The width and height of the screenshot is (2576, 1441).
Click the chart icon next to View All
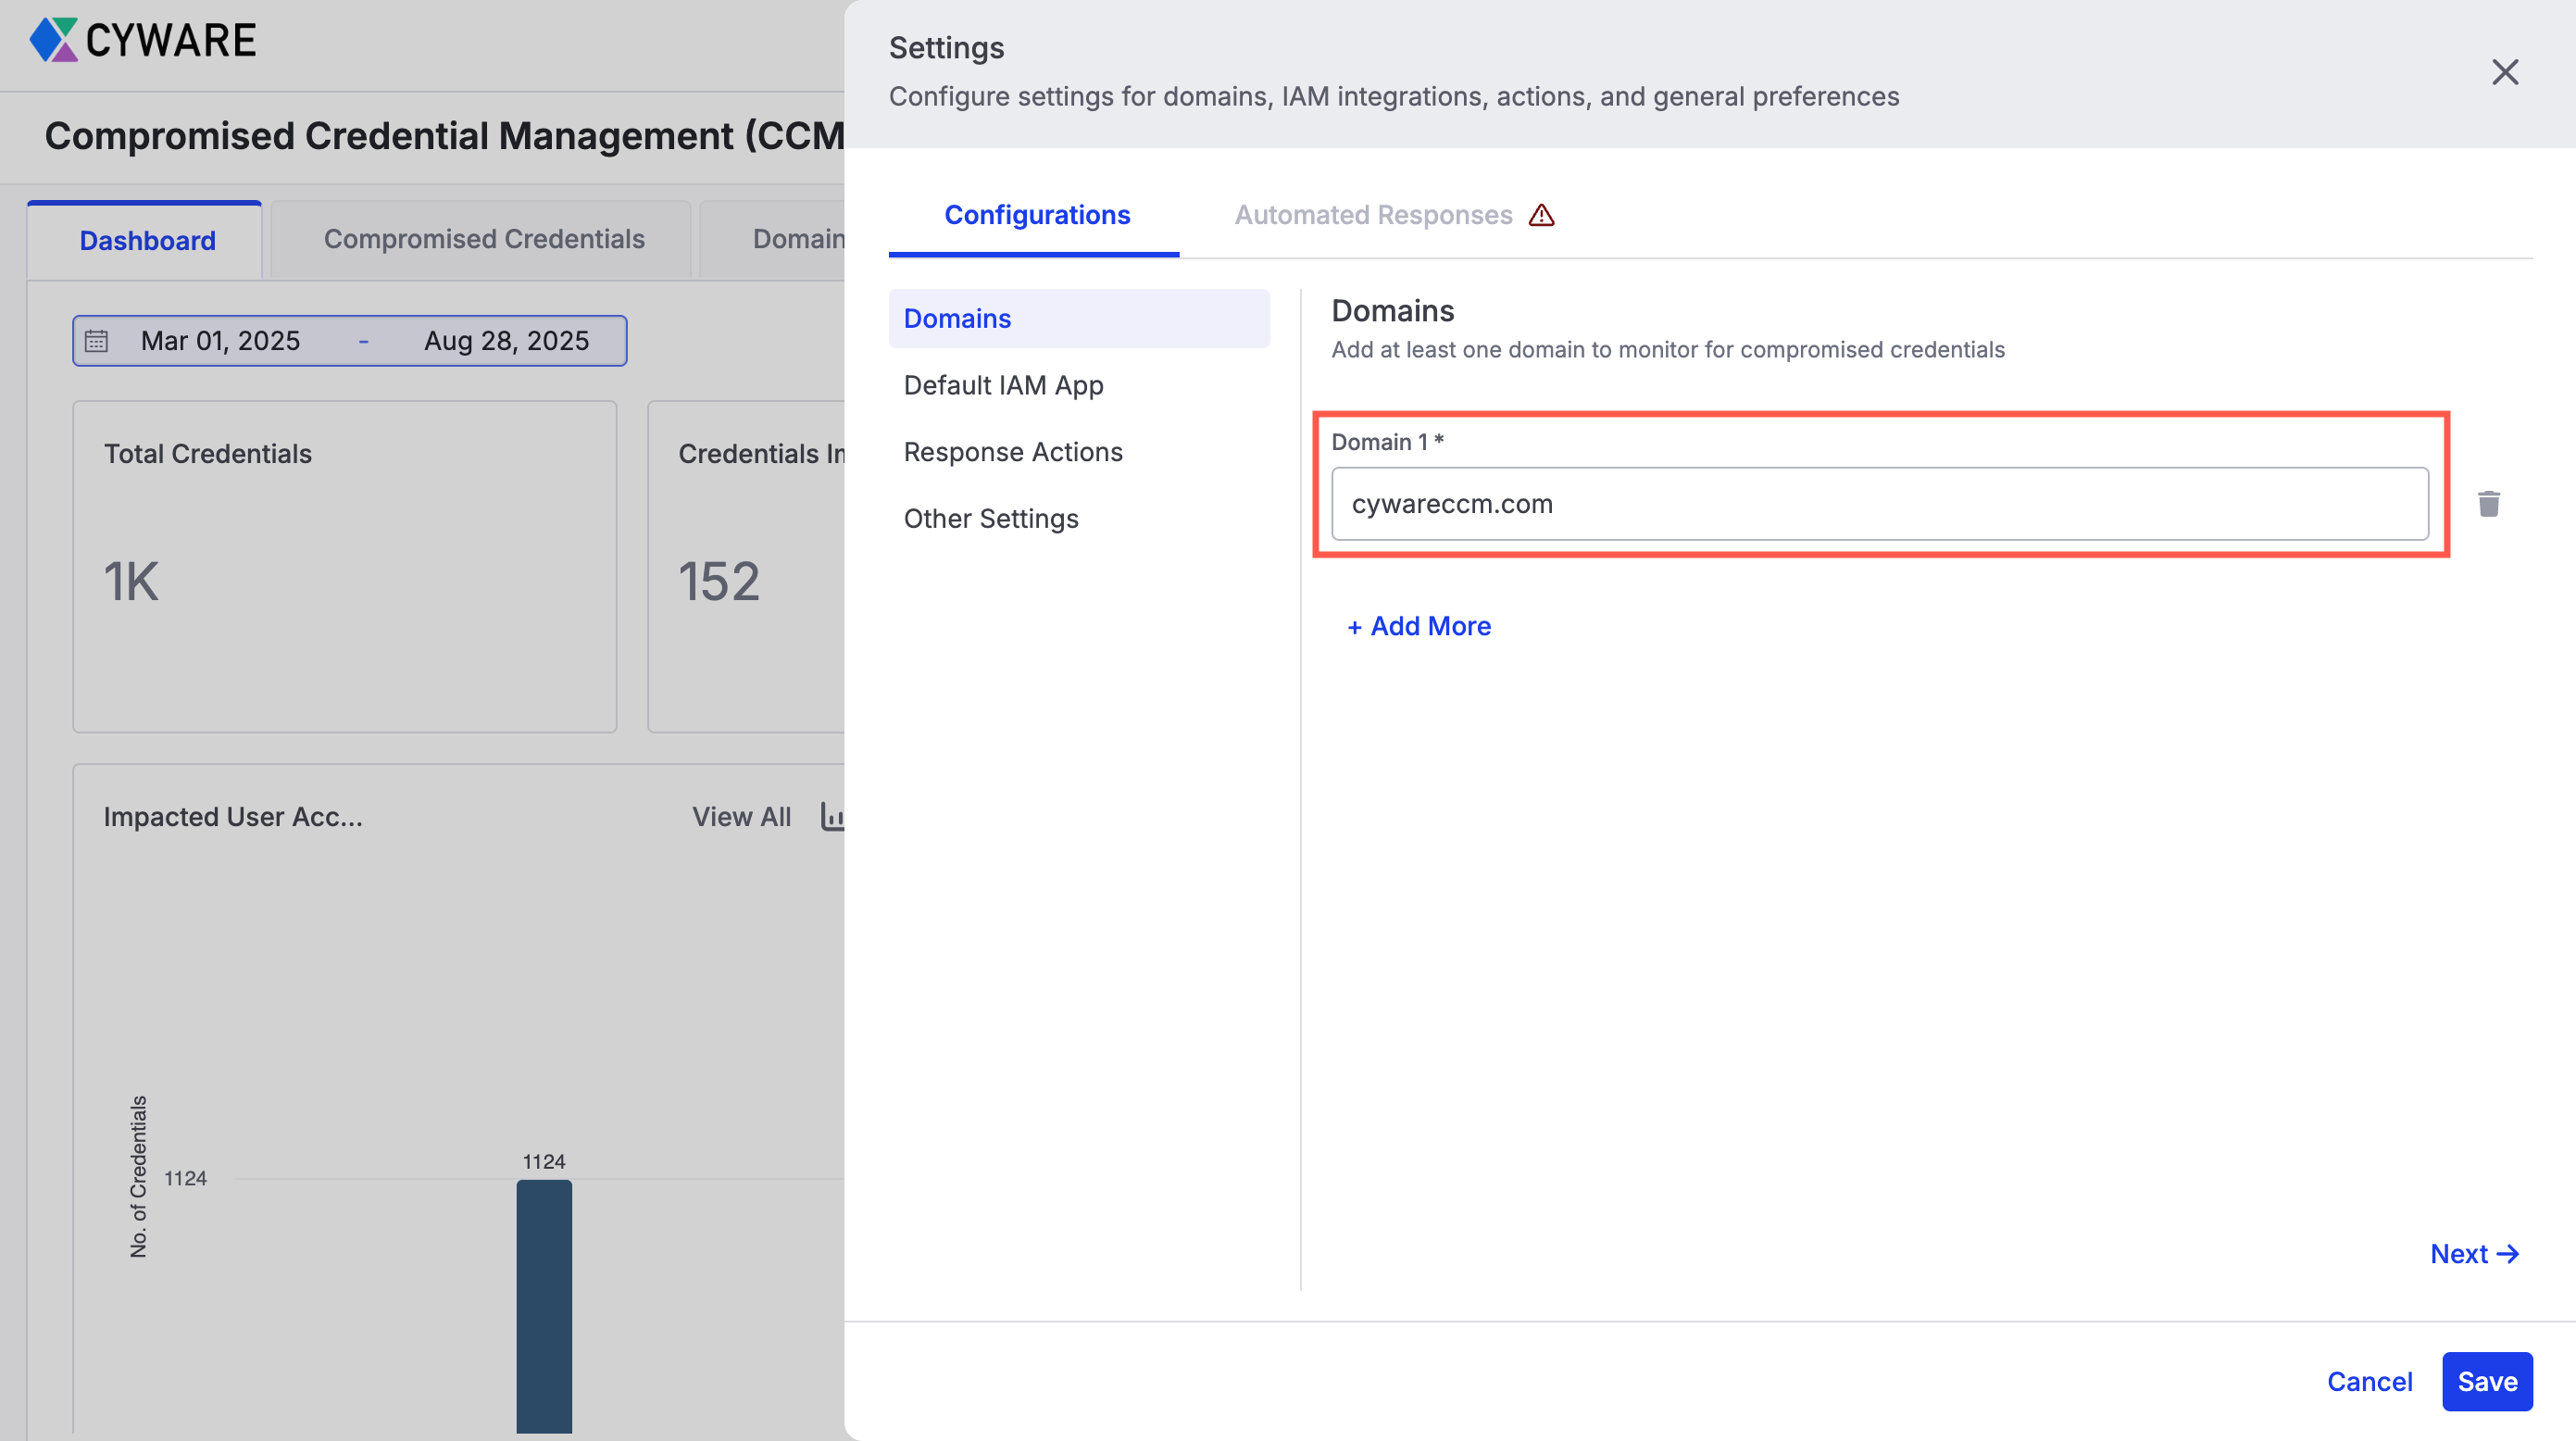pos(832,816)
